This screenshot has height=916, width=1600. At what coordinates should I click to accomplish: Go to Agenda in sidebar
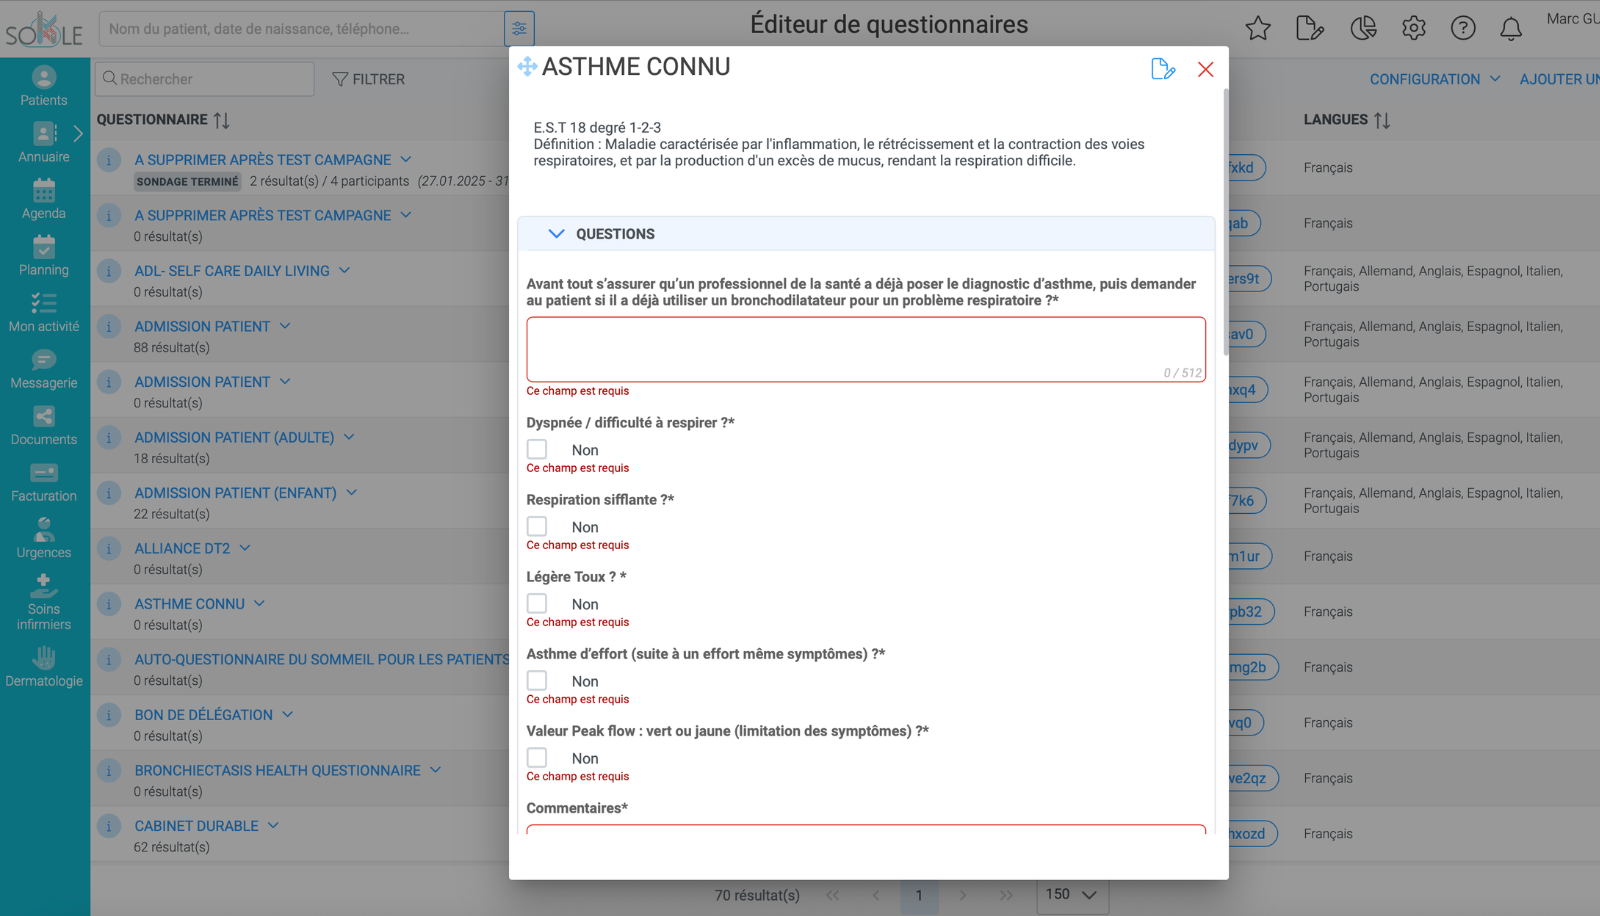click(x=44, y=199)
